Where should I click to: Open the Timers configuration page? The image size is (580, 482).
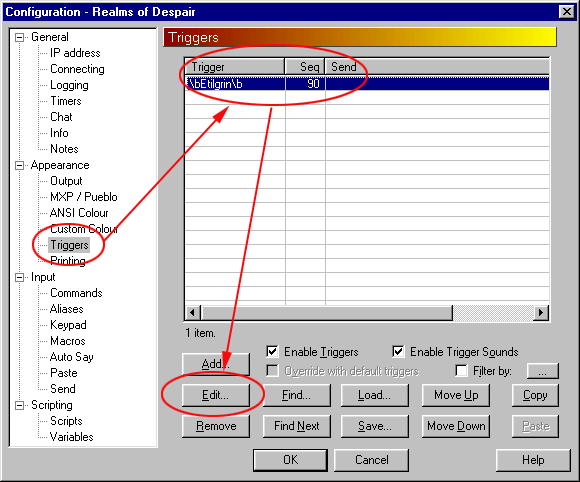click(65, 101)
